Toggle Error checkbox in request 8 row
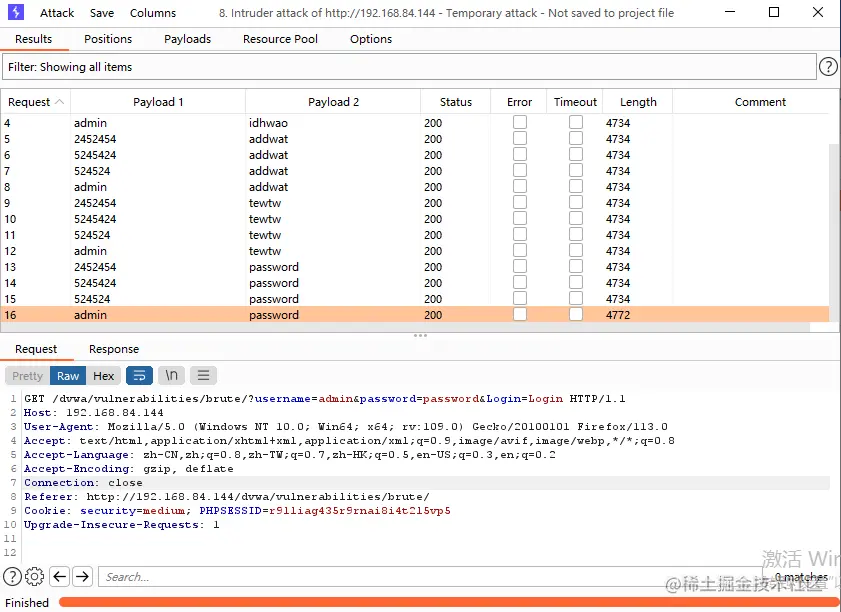 [x=520, y=186]
